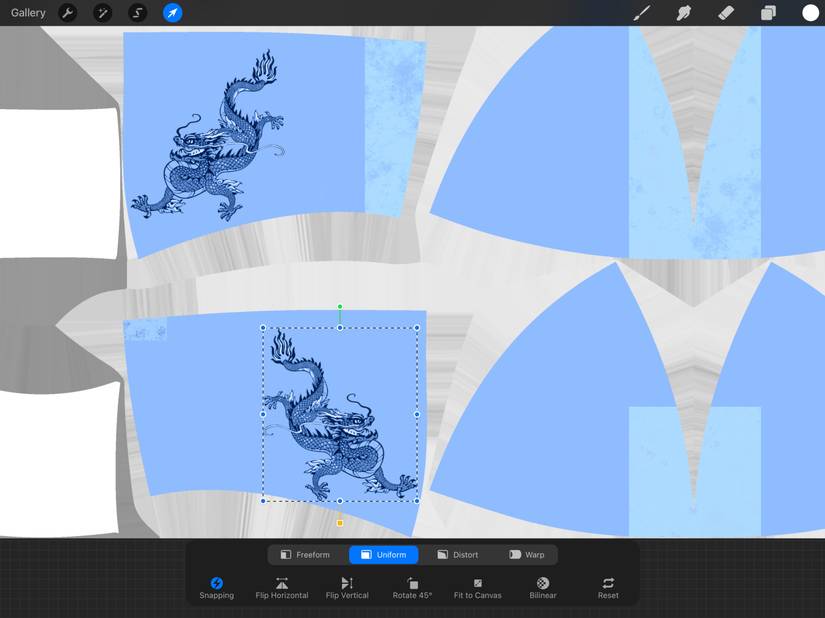Click the green rotation handle

340,307
